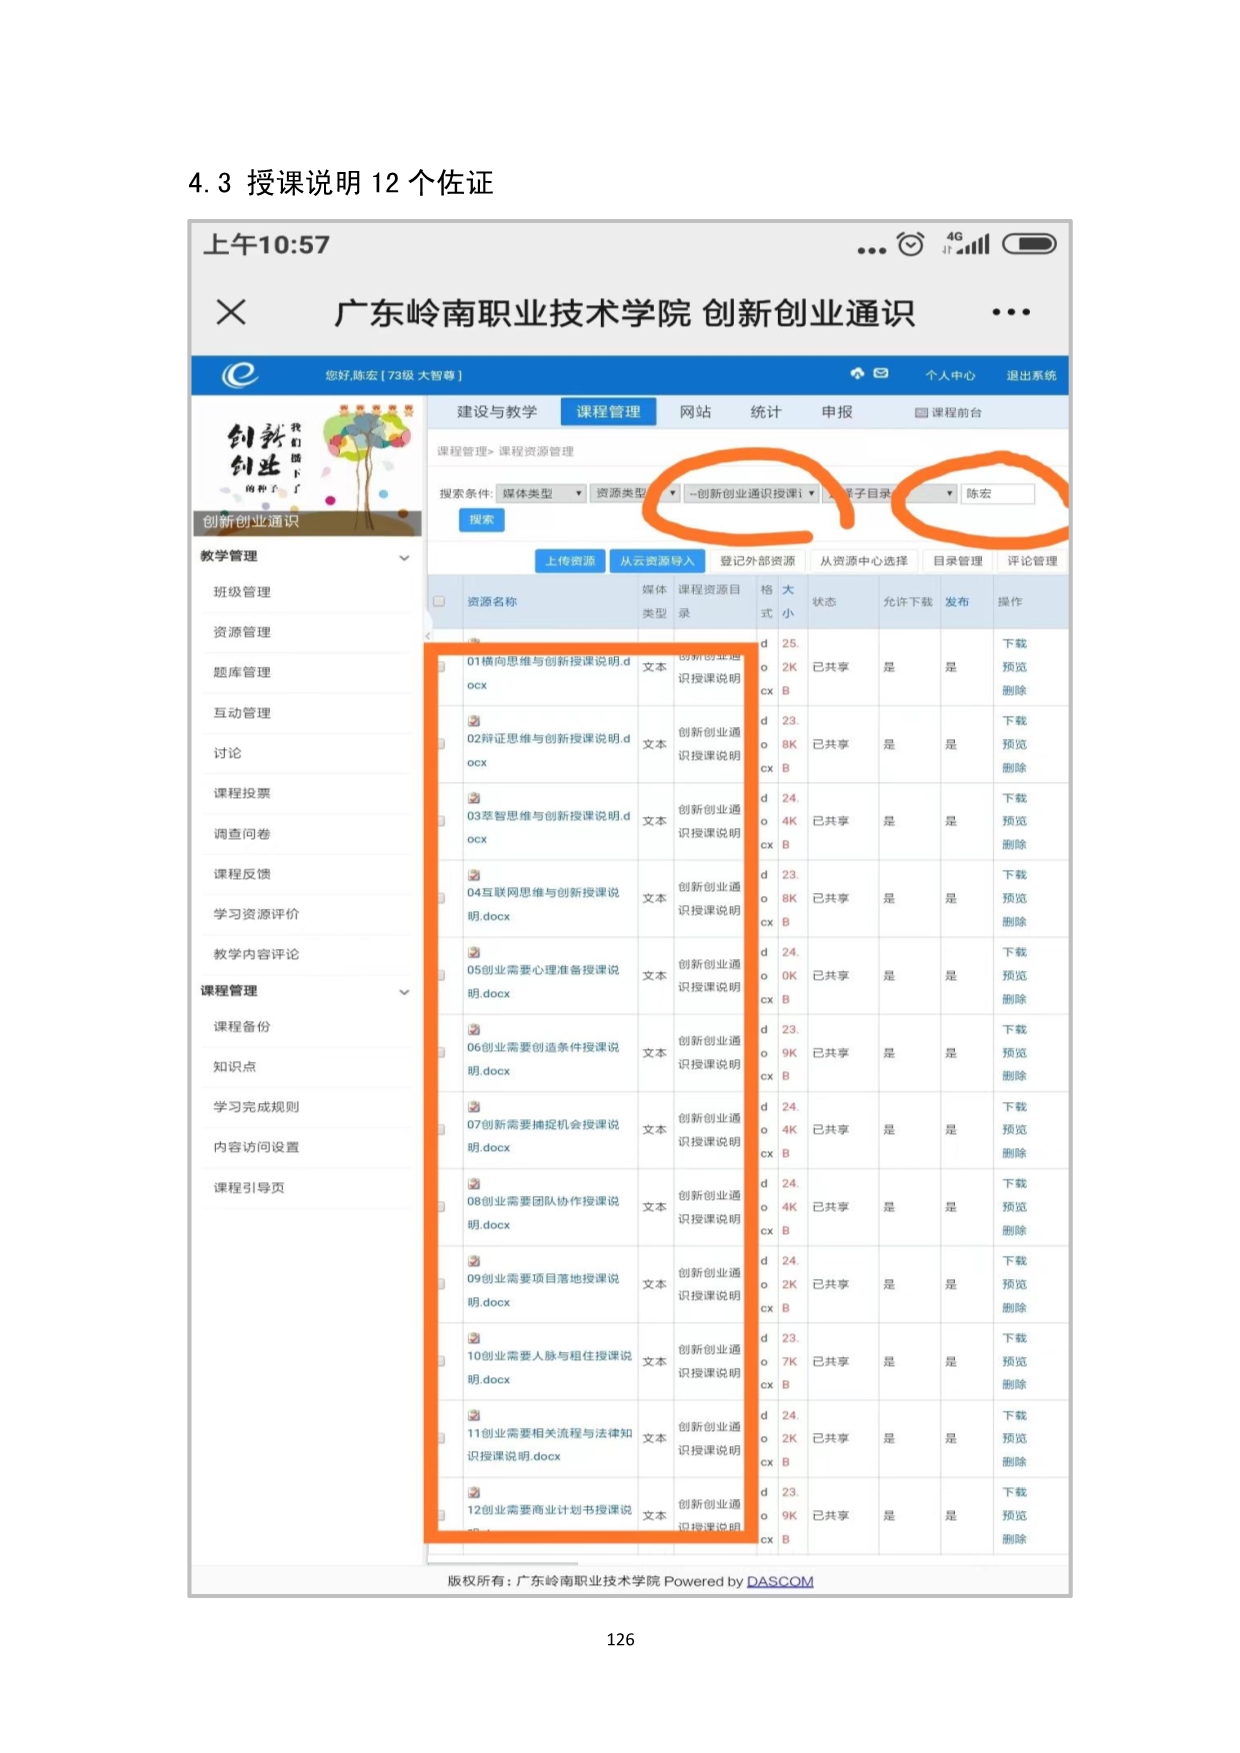1240x1753 pixels.
Task: Open the 网站 tab
Action: coord(695,412)
